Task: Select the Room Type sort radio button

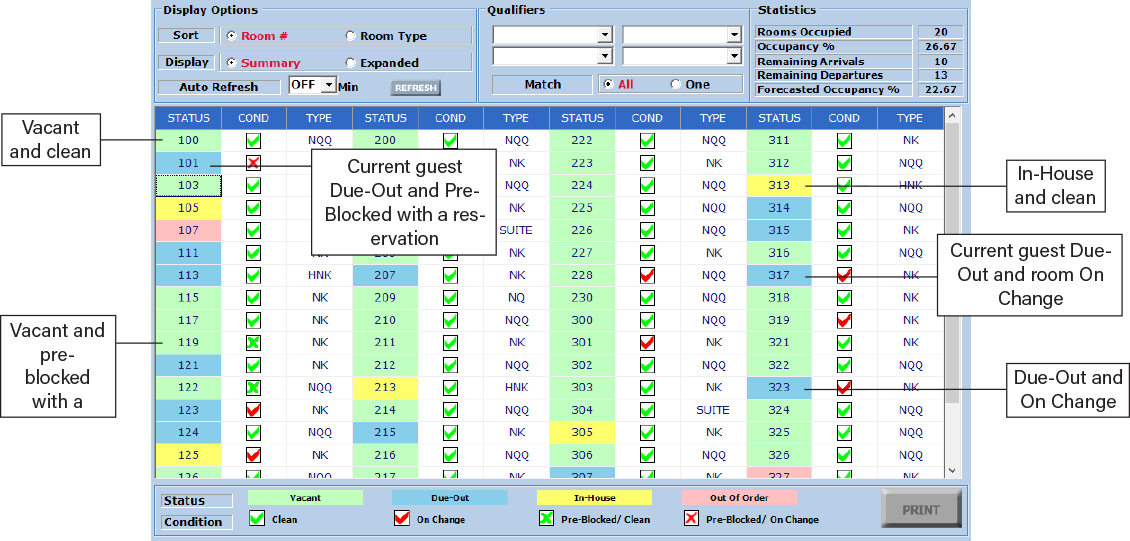Action: click(x=350, y=36)
